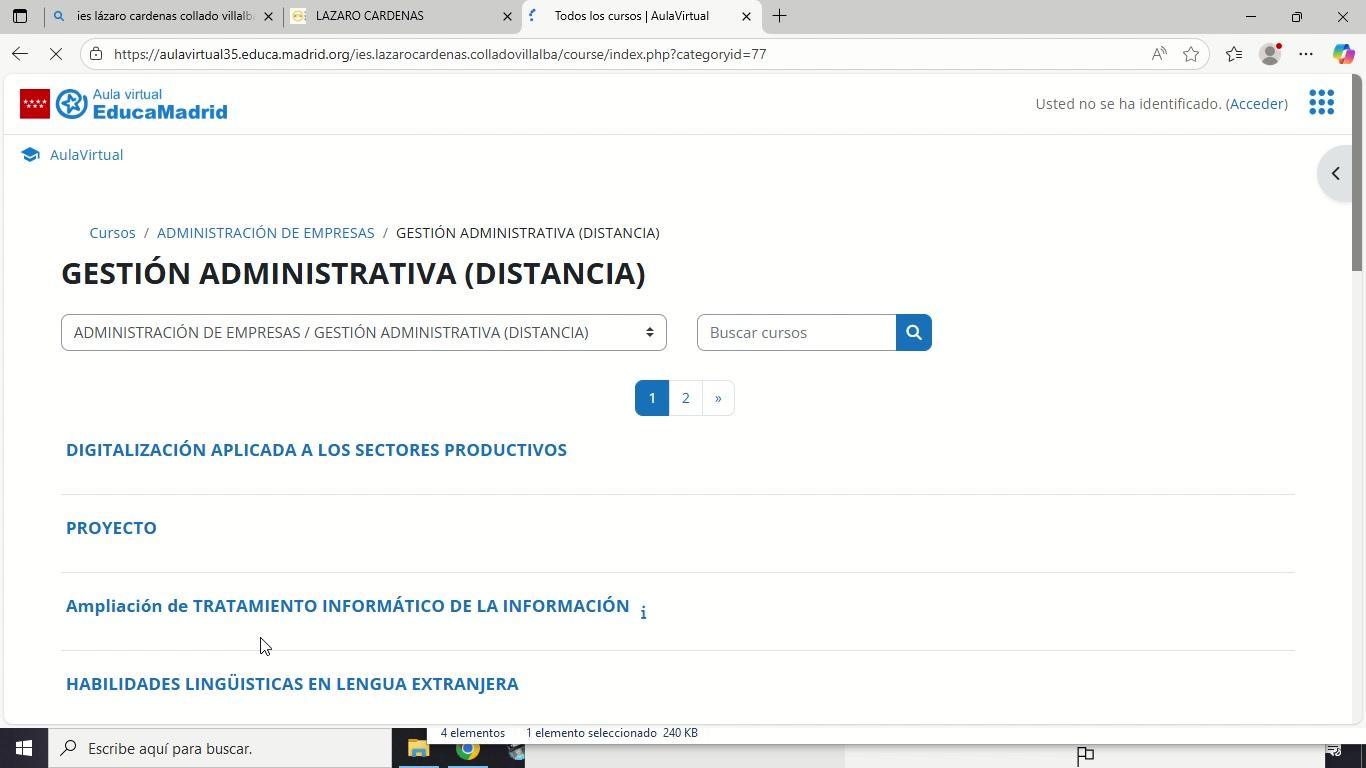Open the Copilot icon in Edge toolbar
Viewport: 1366px width, 768px height.
[x=1343, y=54]
